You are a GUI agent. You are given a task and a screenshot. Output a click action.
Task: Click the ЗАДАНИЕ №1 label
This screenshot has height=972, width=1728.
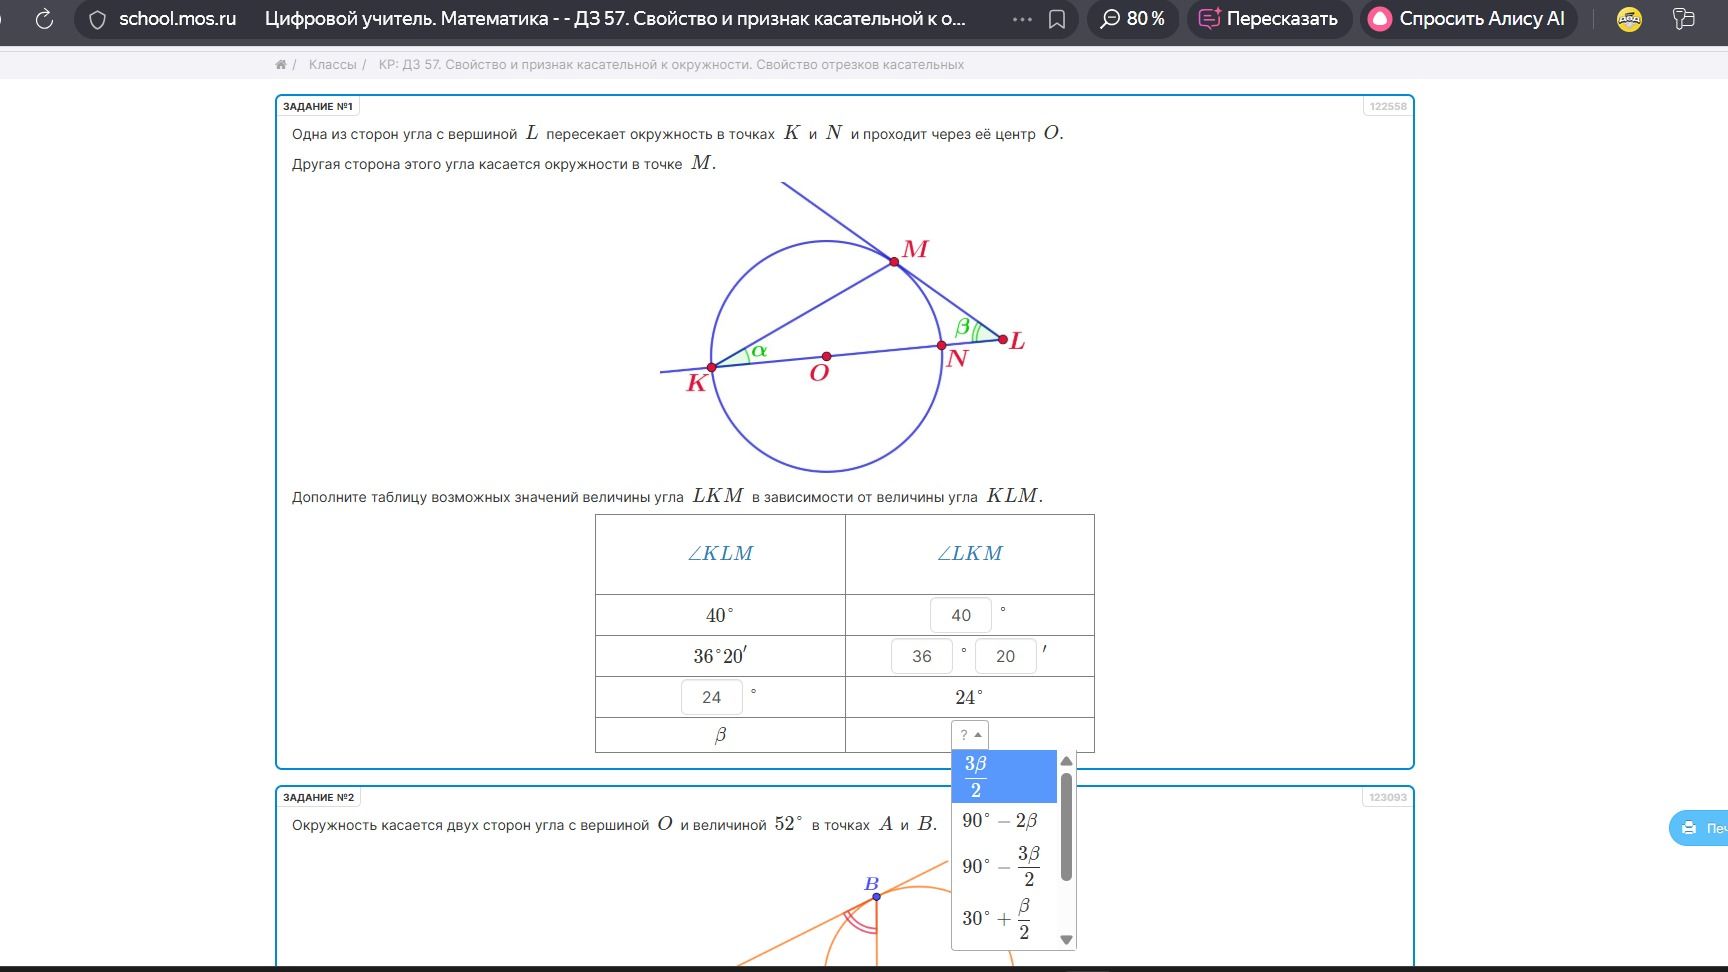(318, 106)
